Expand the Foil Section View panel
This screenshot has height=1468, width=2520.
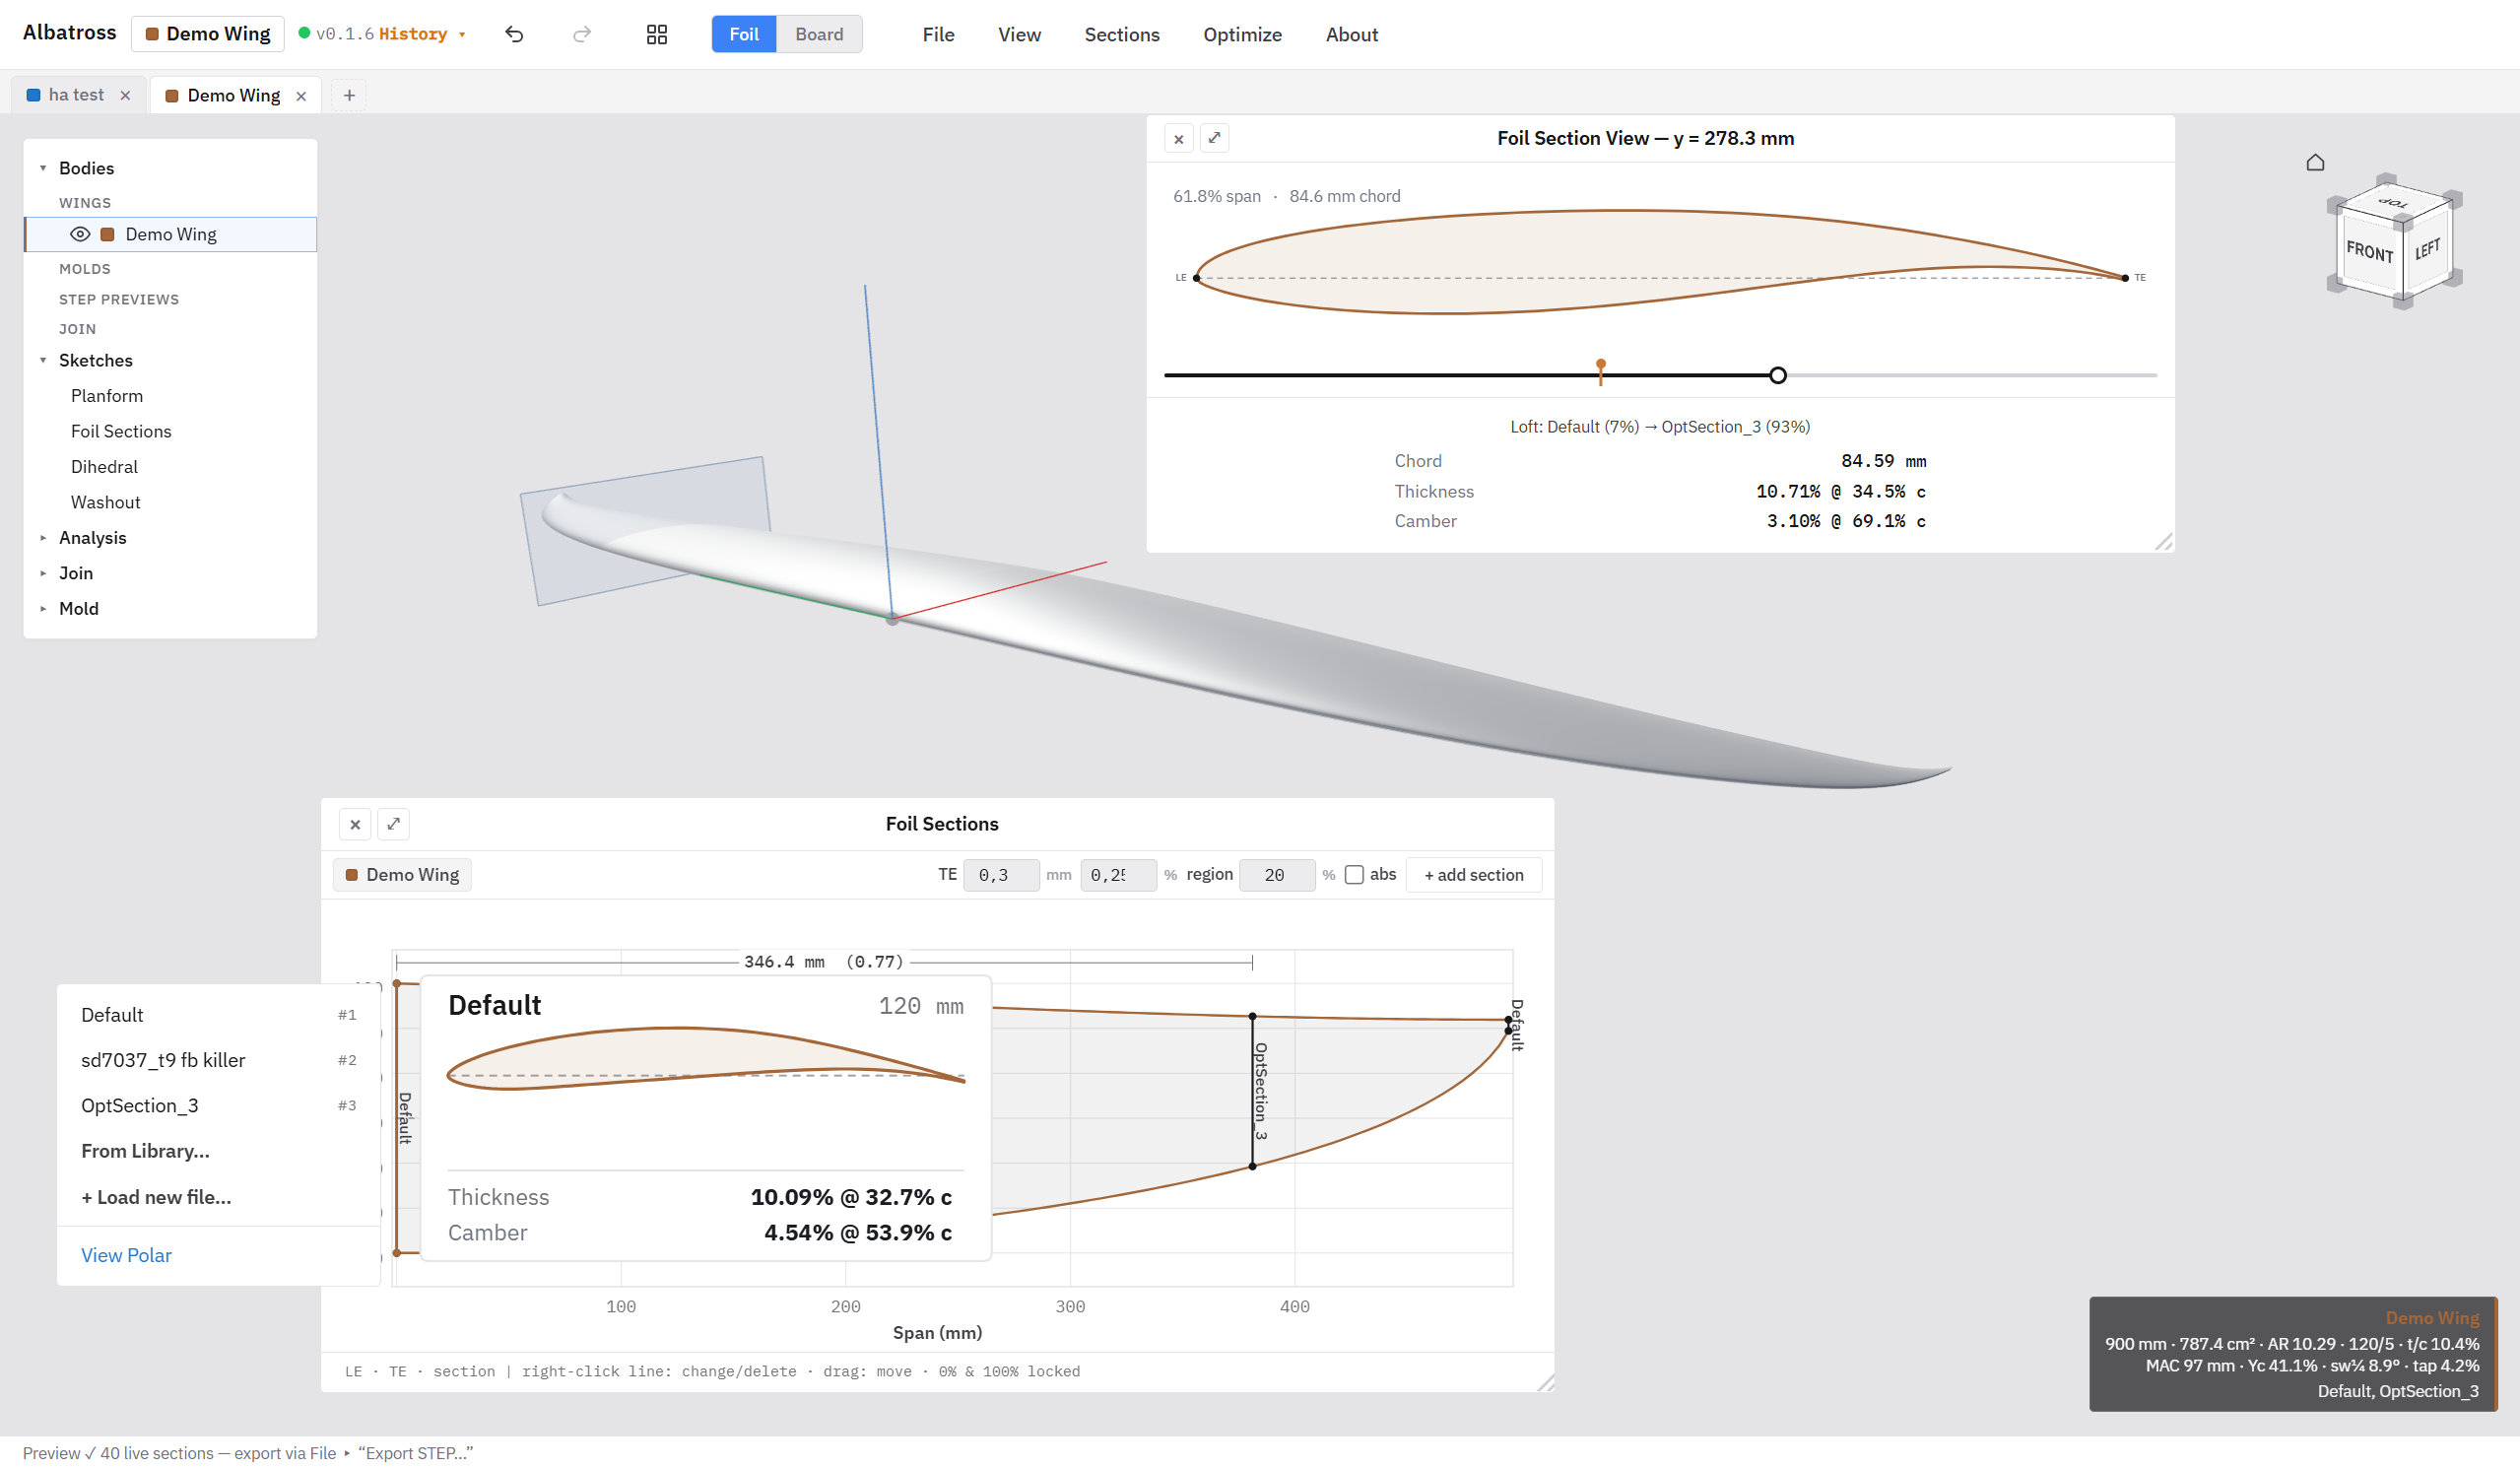pyautogui.click(x=1214, y=138)
